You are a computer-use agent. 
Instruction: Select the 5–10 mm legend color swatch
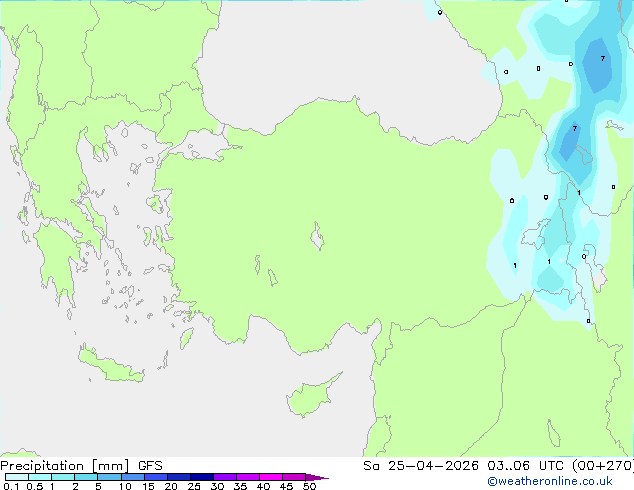(x=109, y=477)
